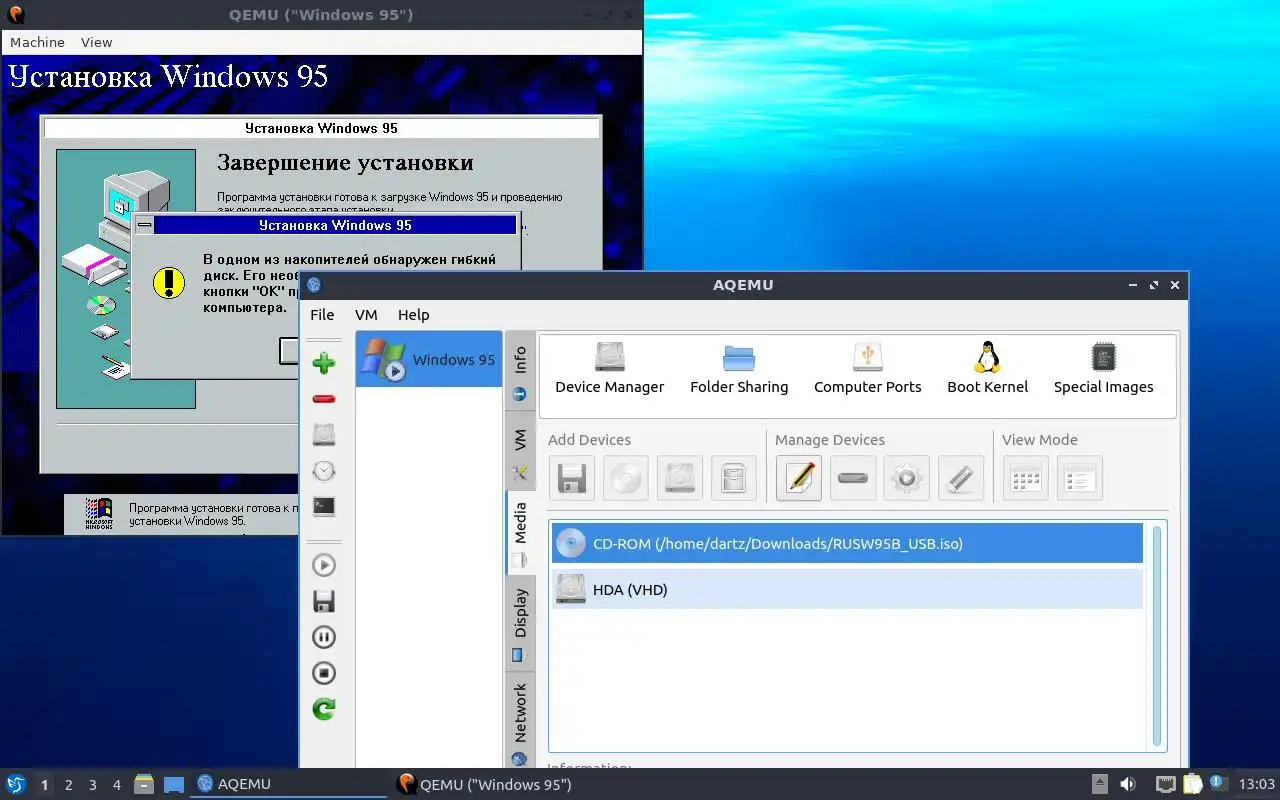1280x800 pixels.
Task: Click the Установка Windows 95 dialog system menu button
Action: click(144, 225)
